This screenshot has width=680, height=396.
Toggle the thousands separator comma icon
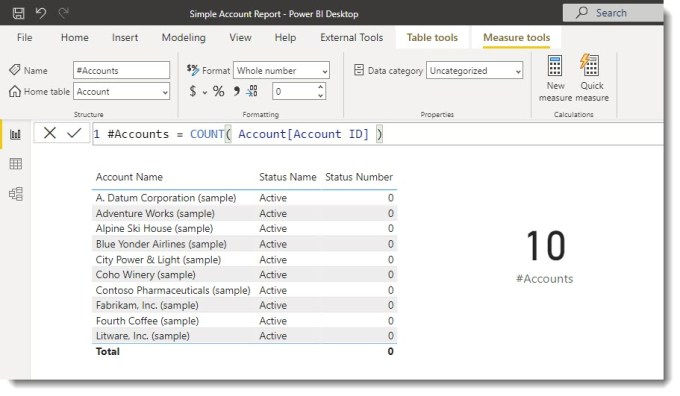[236, 91]
